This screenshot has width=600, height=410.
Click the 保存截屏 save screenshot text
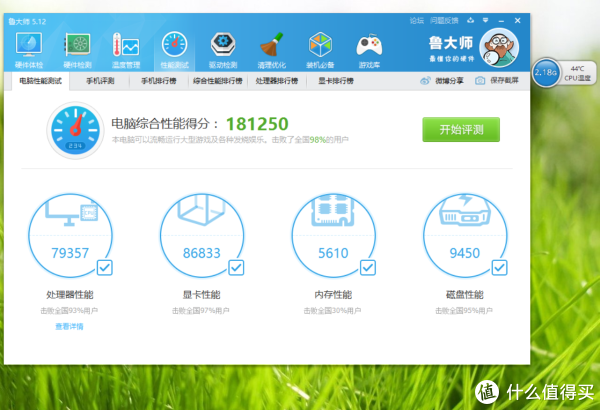click(x=504, y=80)
